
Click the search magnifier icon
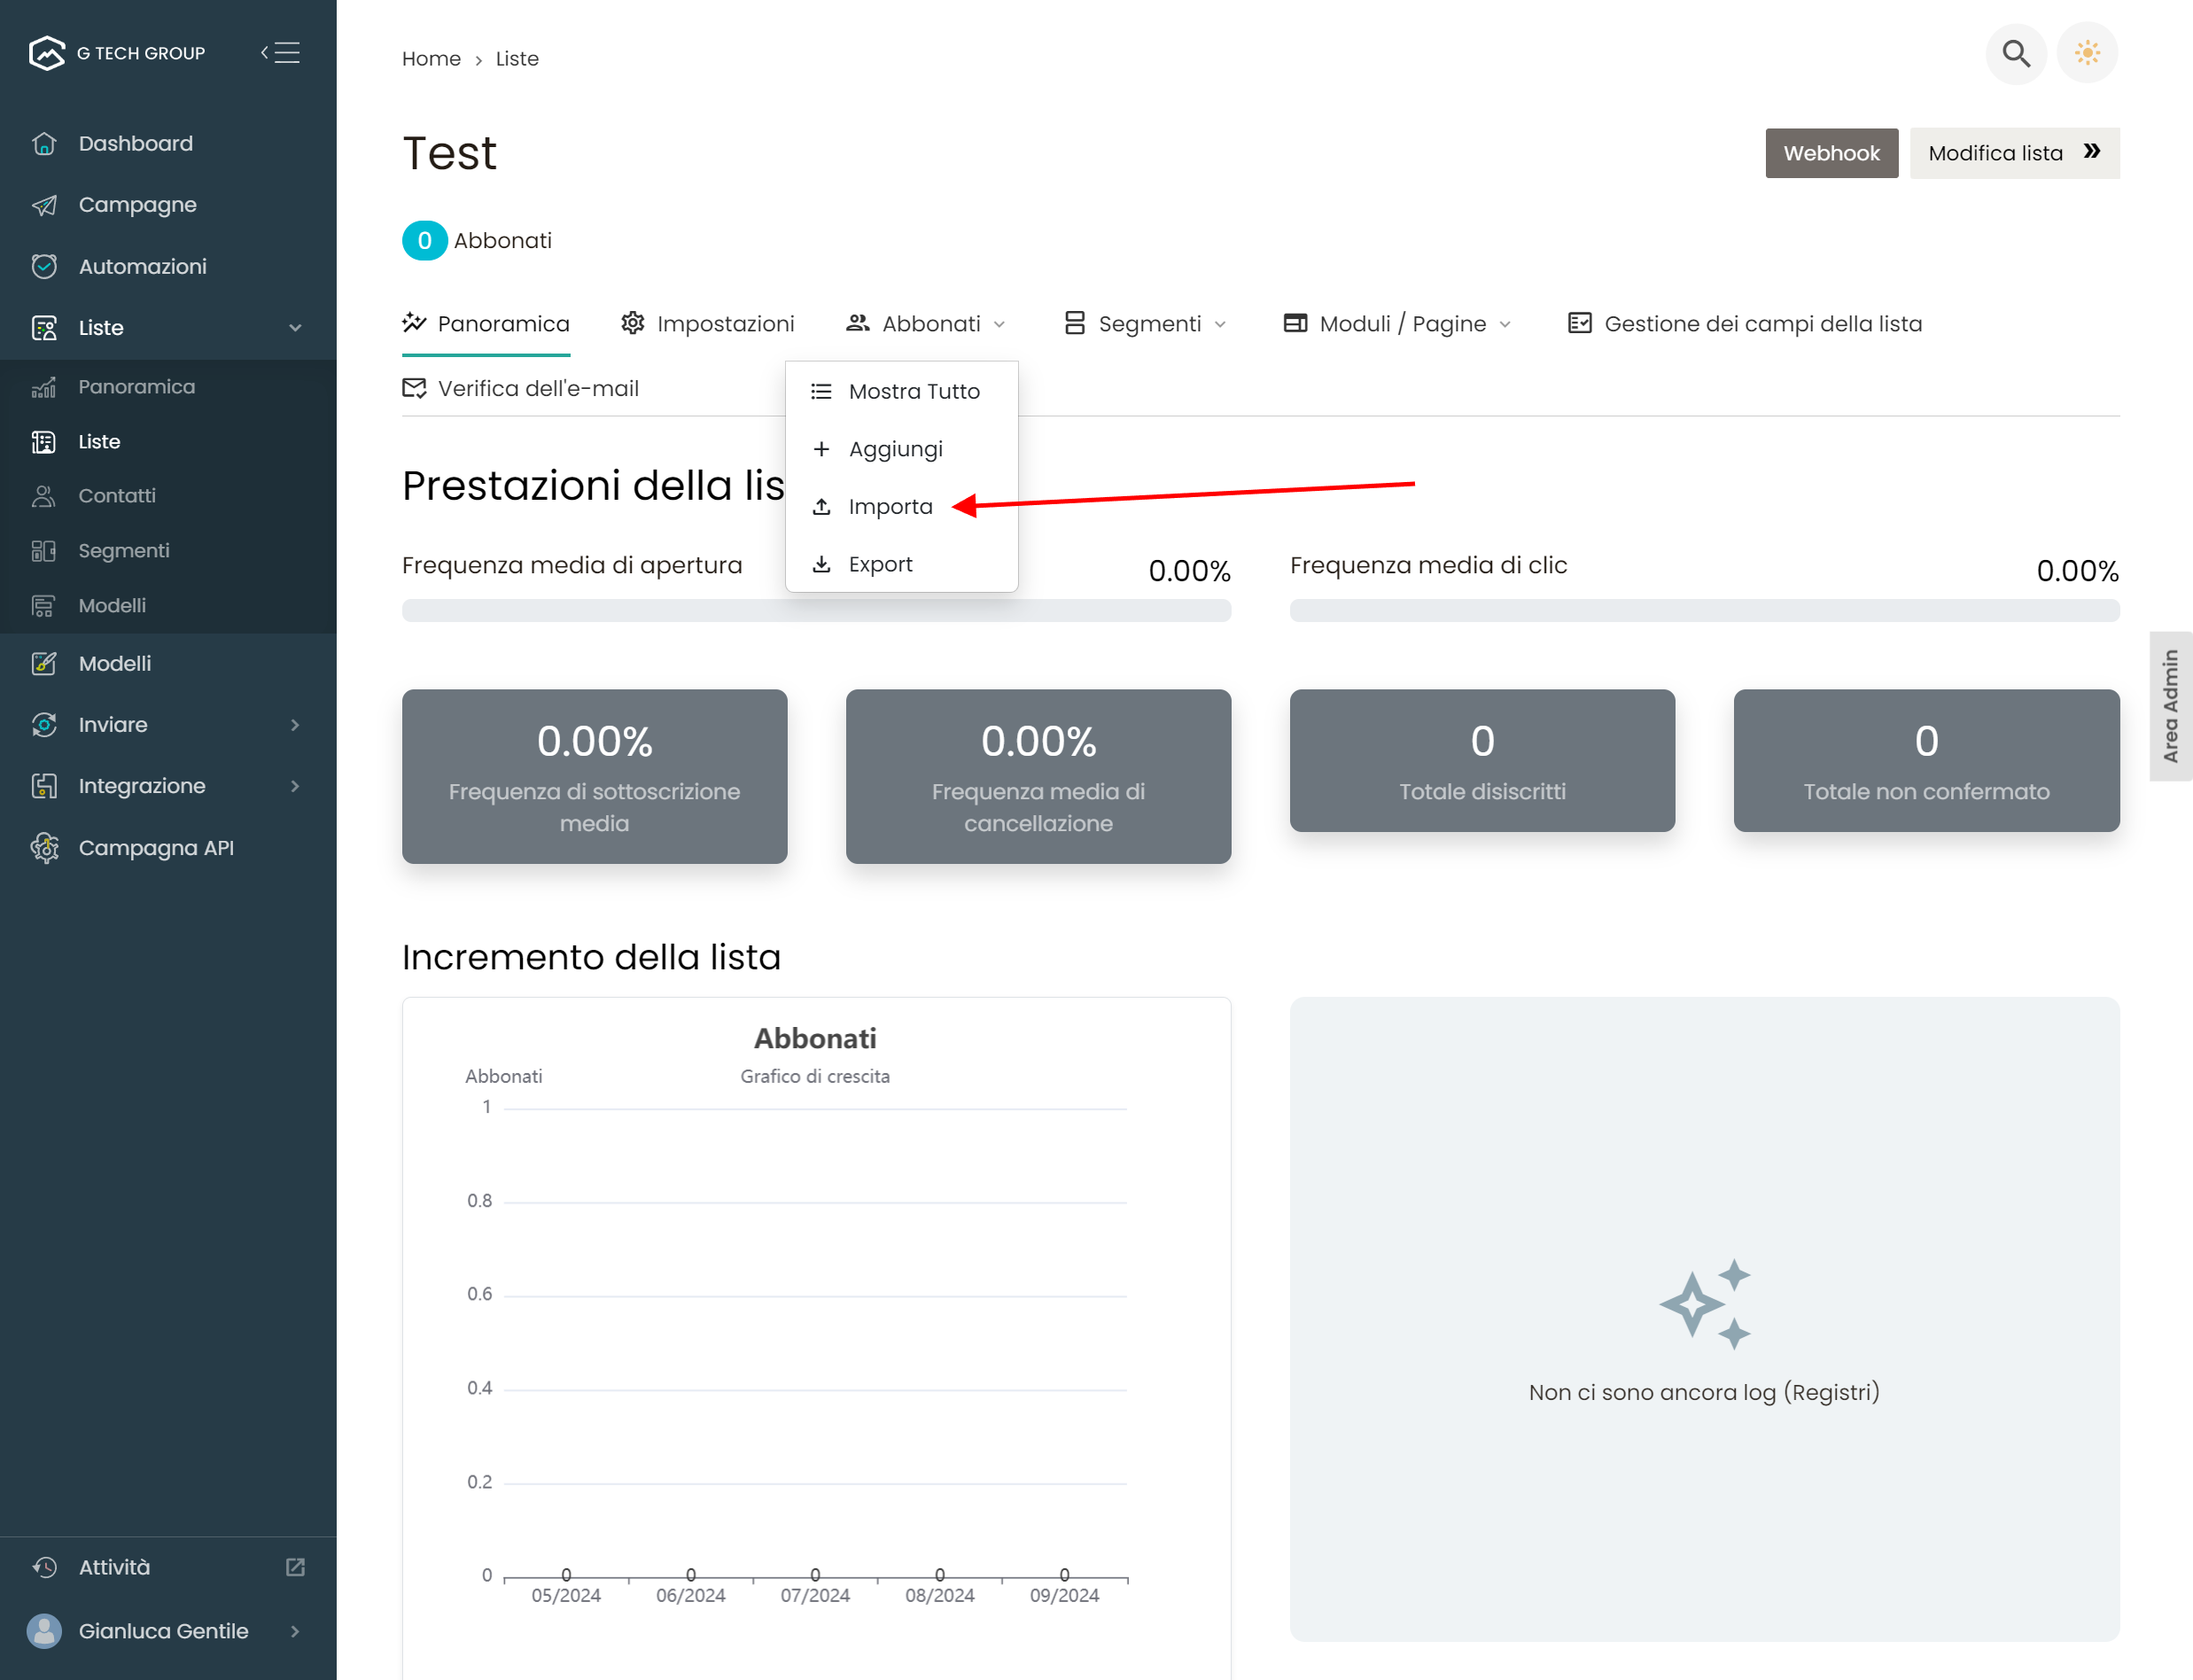(x=2015, y=53)
